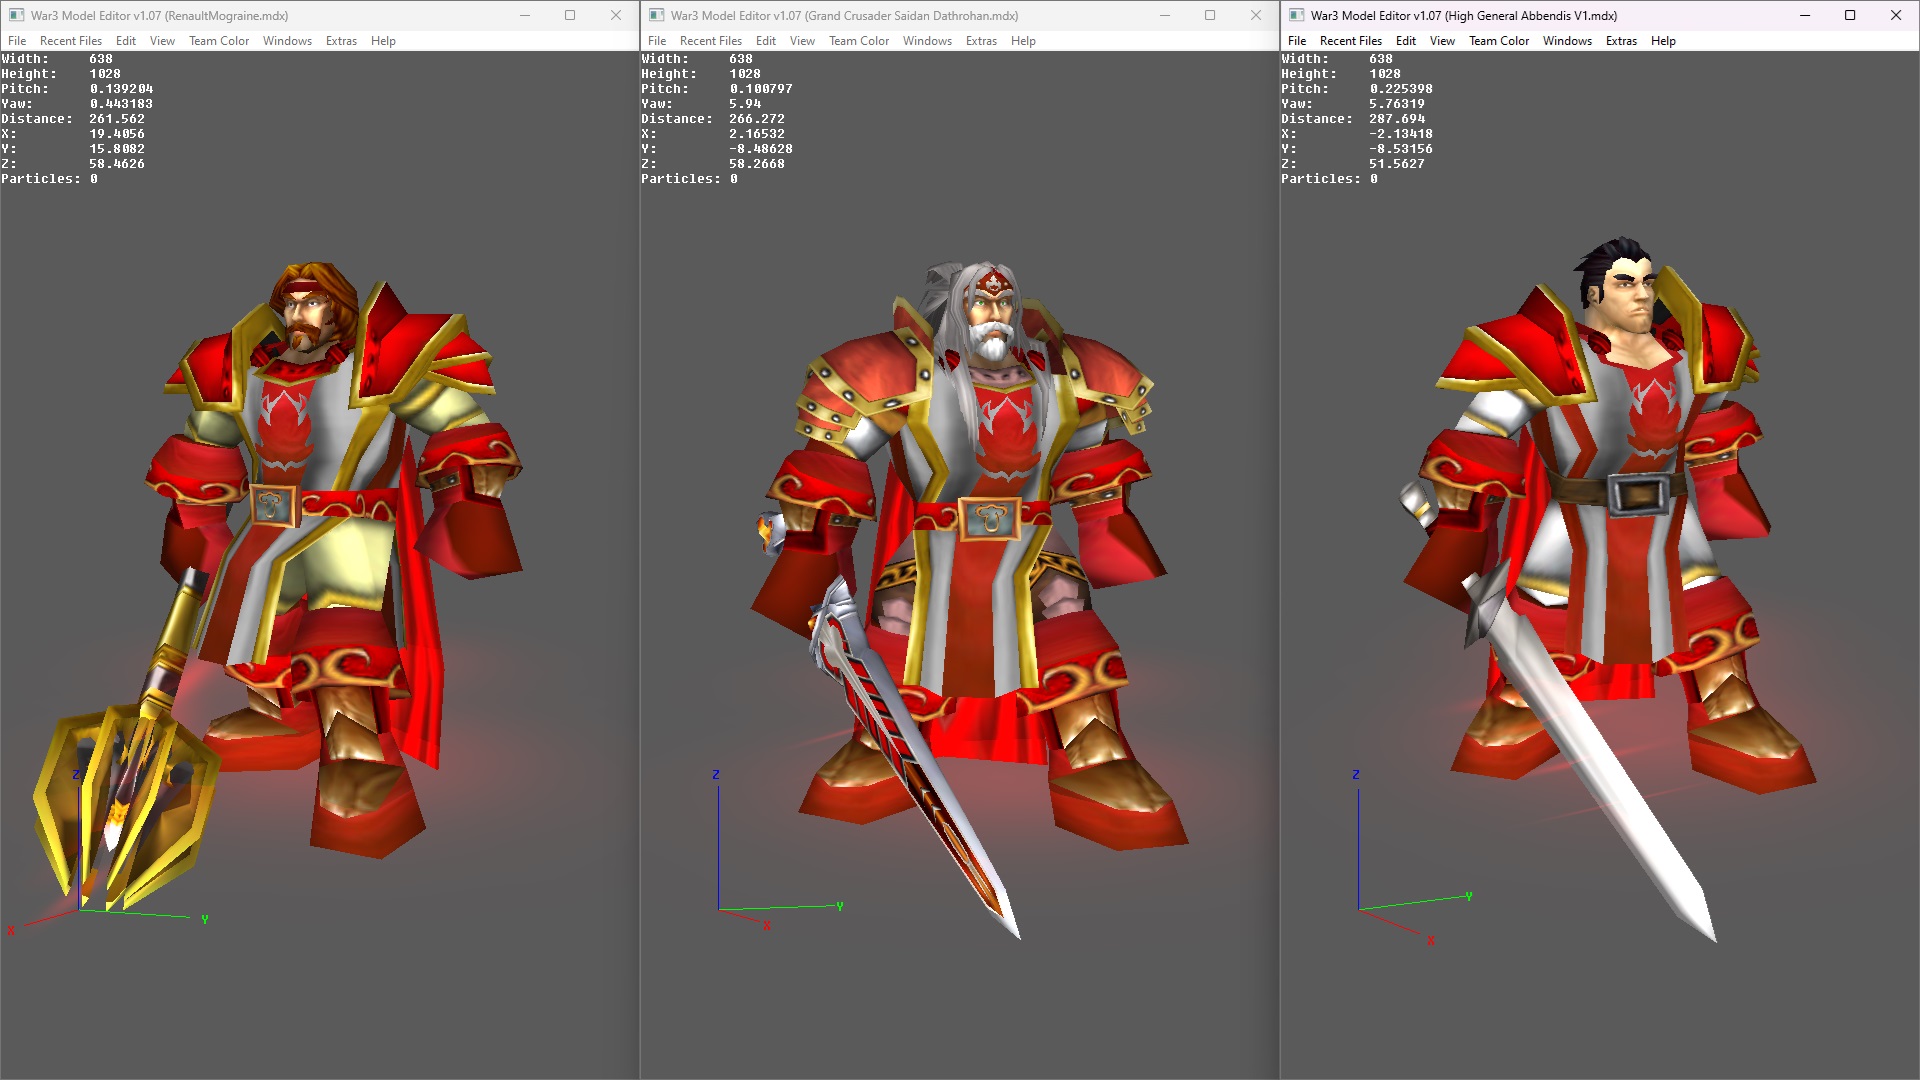1920x1080 pixels.
Task: Open View menu in Grand Crusader Saidan Dathrohan window
Action: (802, 41)
